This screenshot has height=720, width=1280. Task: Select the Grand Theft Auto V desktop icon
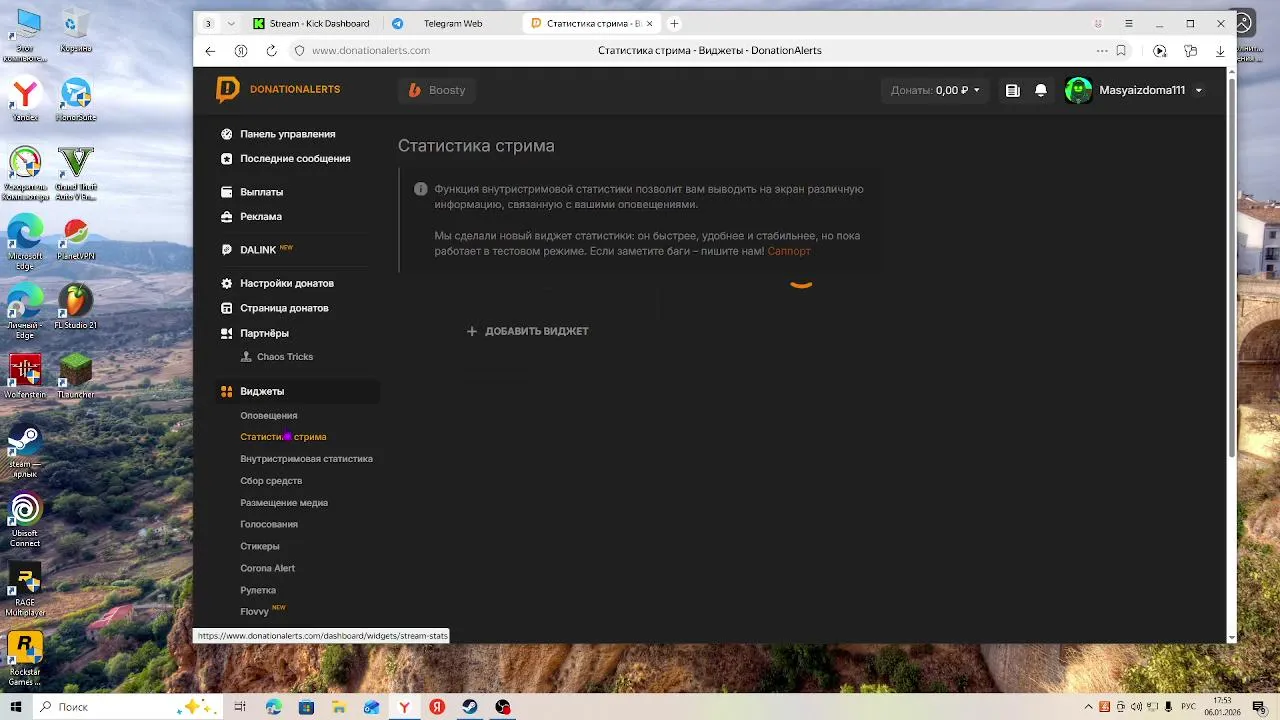(76, 174)
